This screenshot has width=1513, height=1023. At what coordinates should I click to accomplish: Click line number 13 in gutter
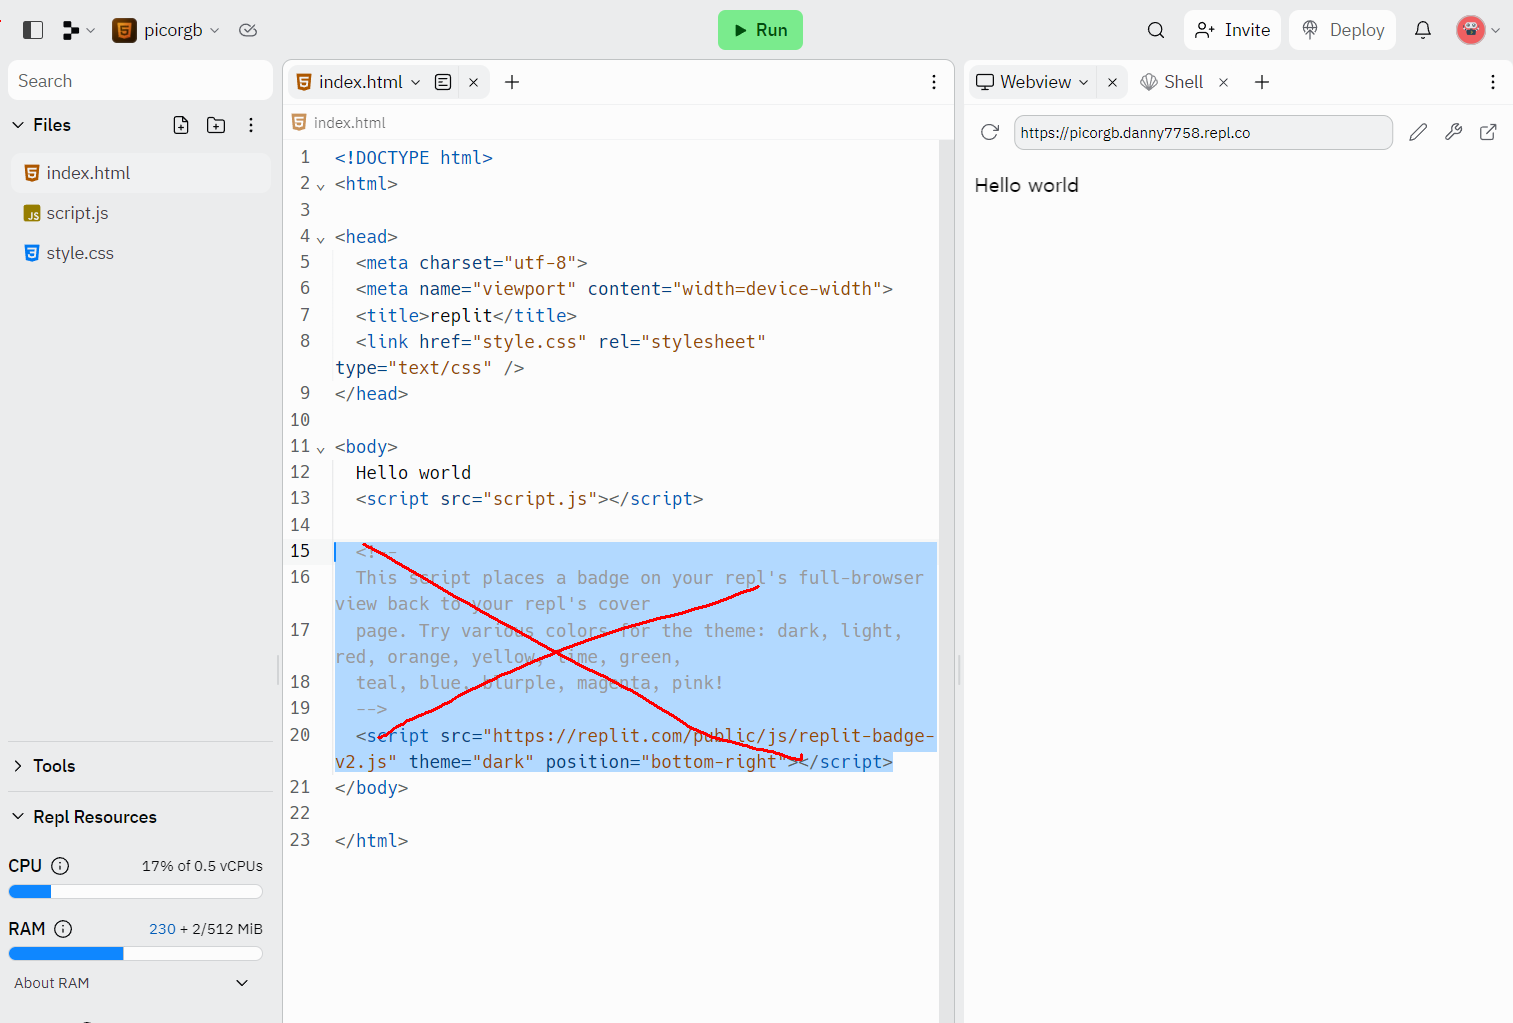(x=300, y=498)
